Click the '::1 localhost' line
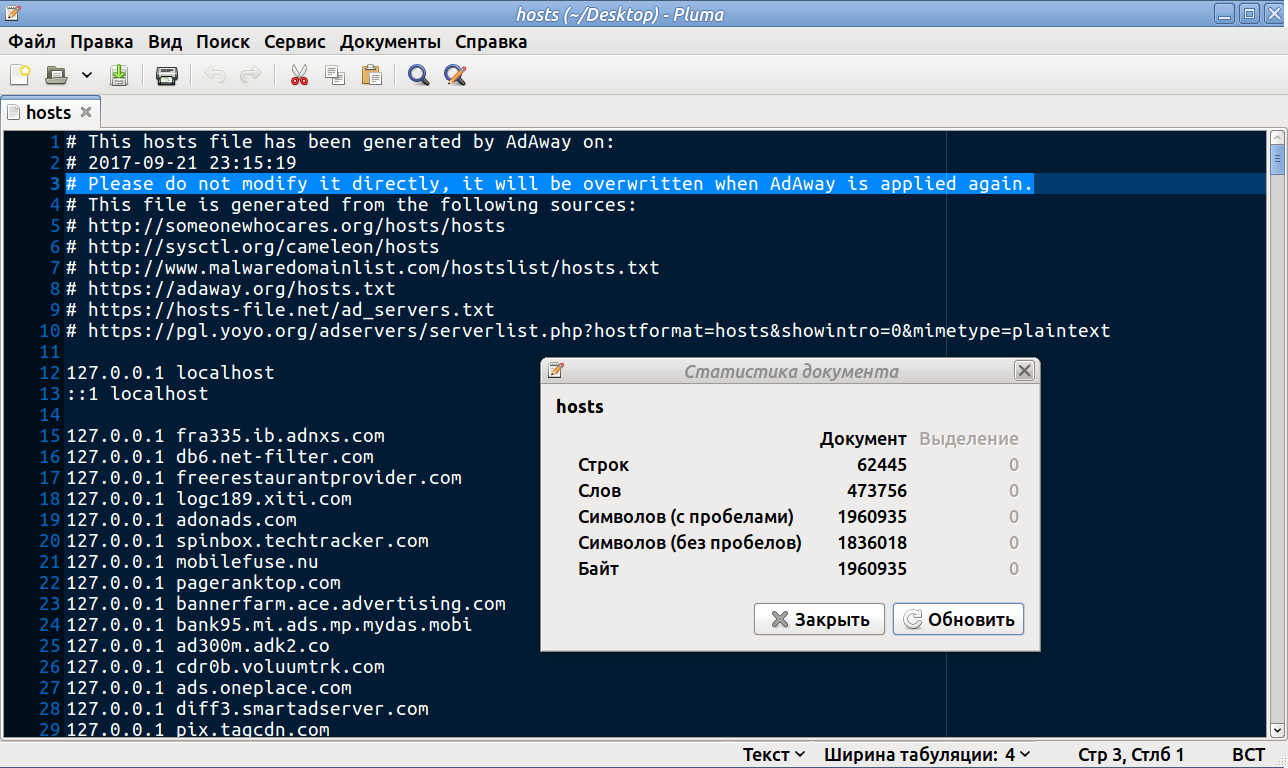 tap(137, 394)
